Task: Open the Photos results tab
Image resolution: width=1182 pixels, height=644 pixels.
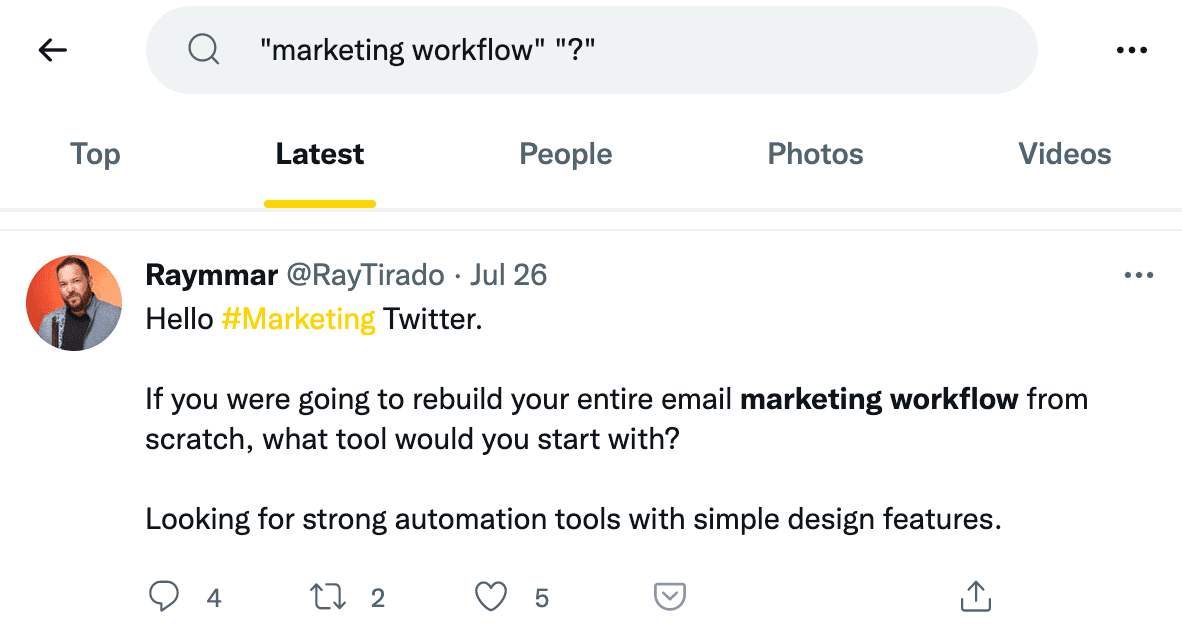Action: coord(815,154)
